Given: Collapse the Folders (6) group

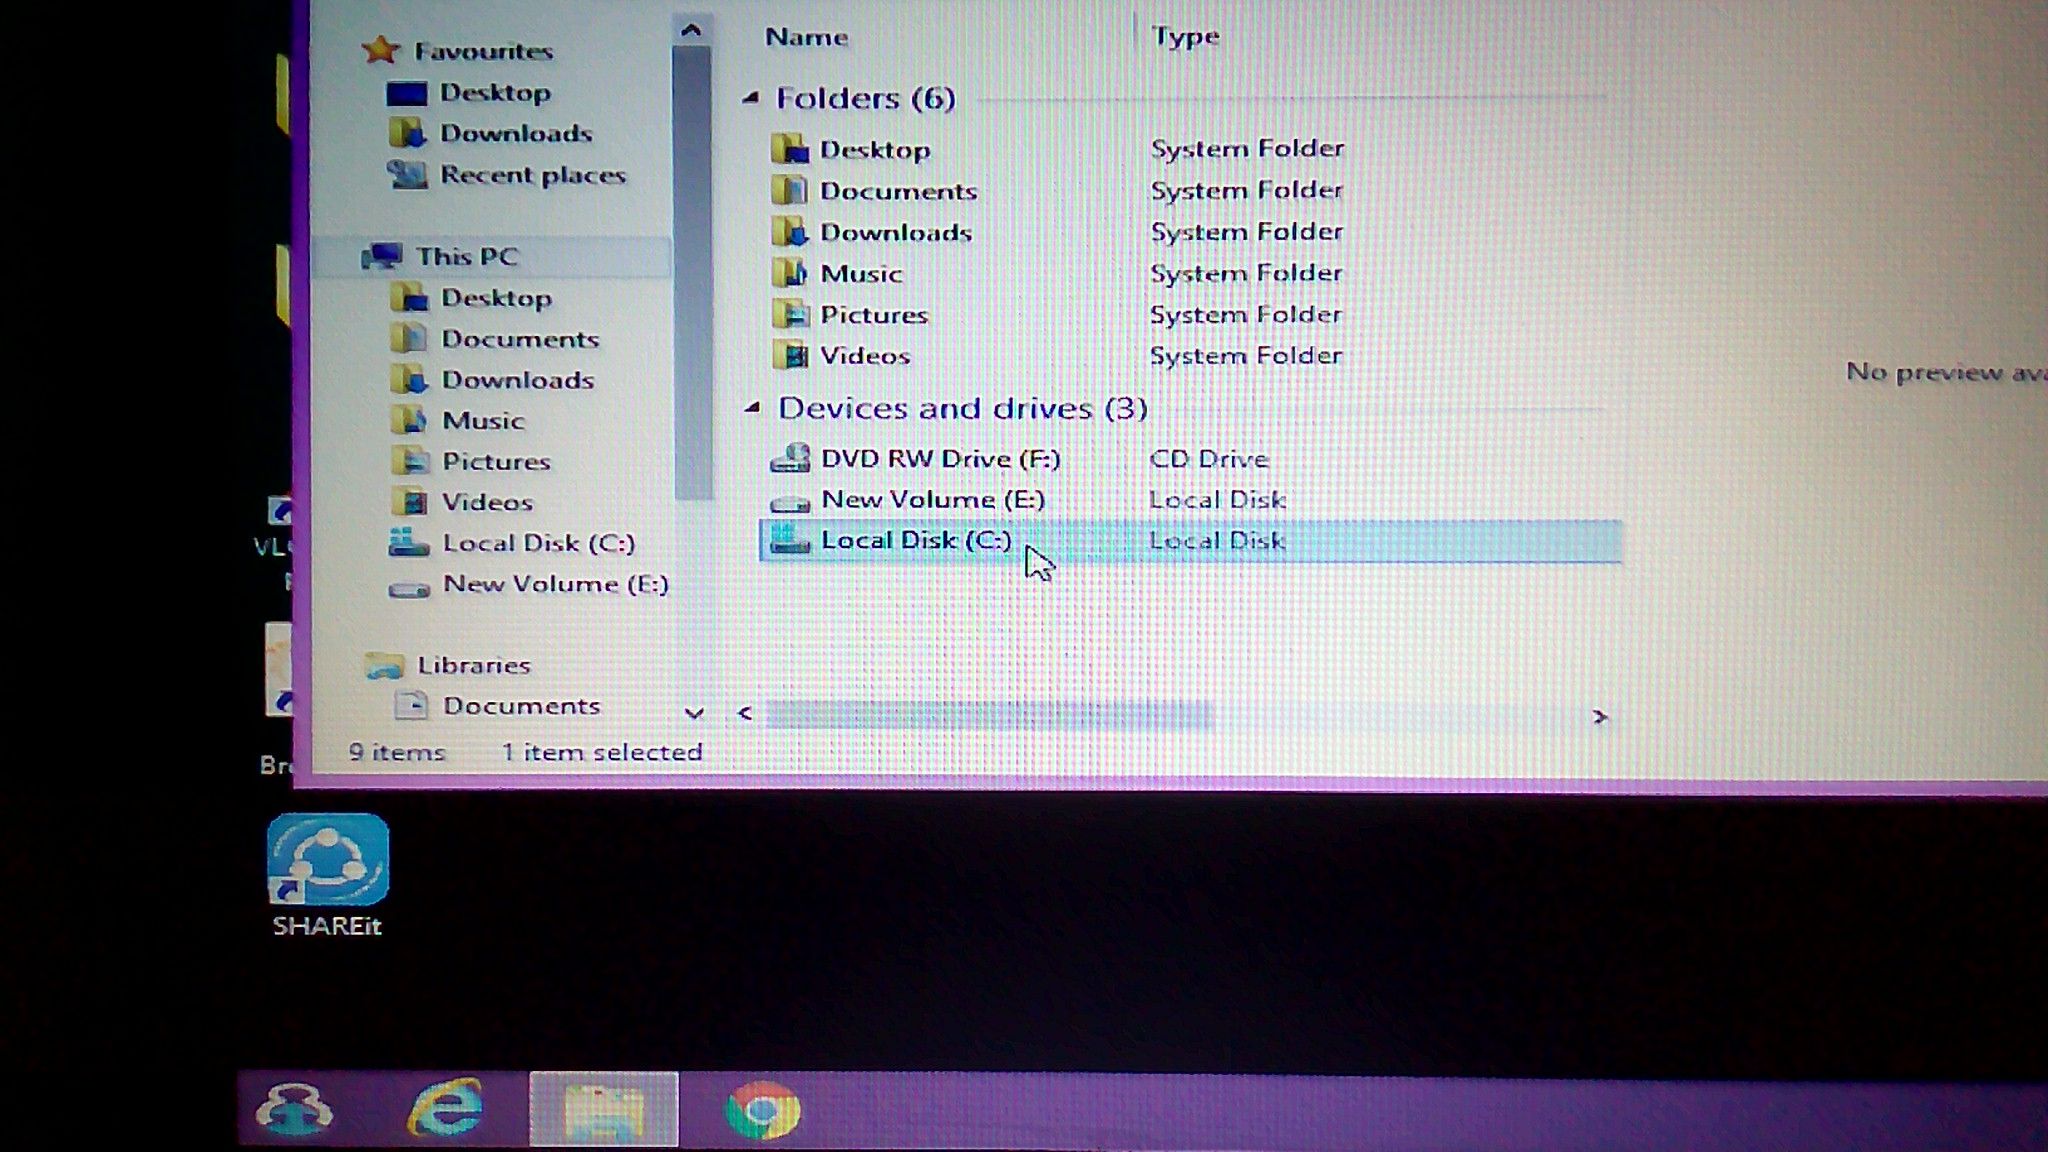Looking at the screenshot, I should (x=751, y=98).
